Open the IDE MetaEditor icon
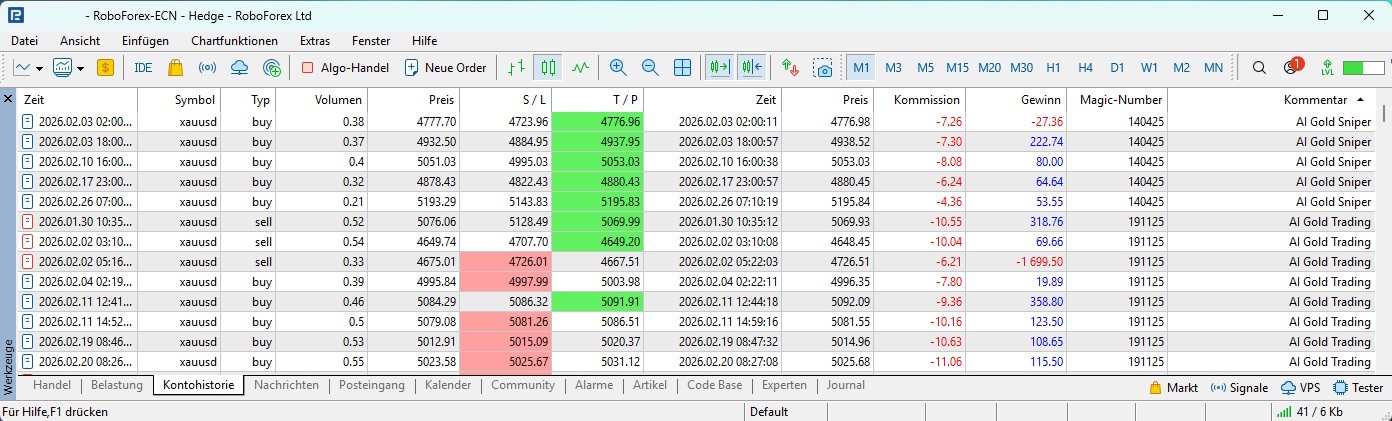 tap(143, 68)
